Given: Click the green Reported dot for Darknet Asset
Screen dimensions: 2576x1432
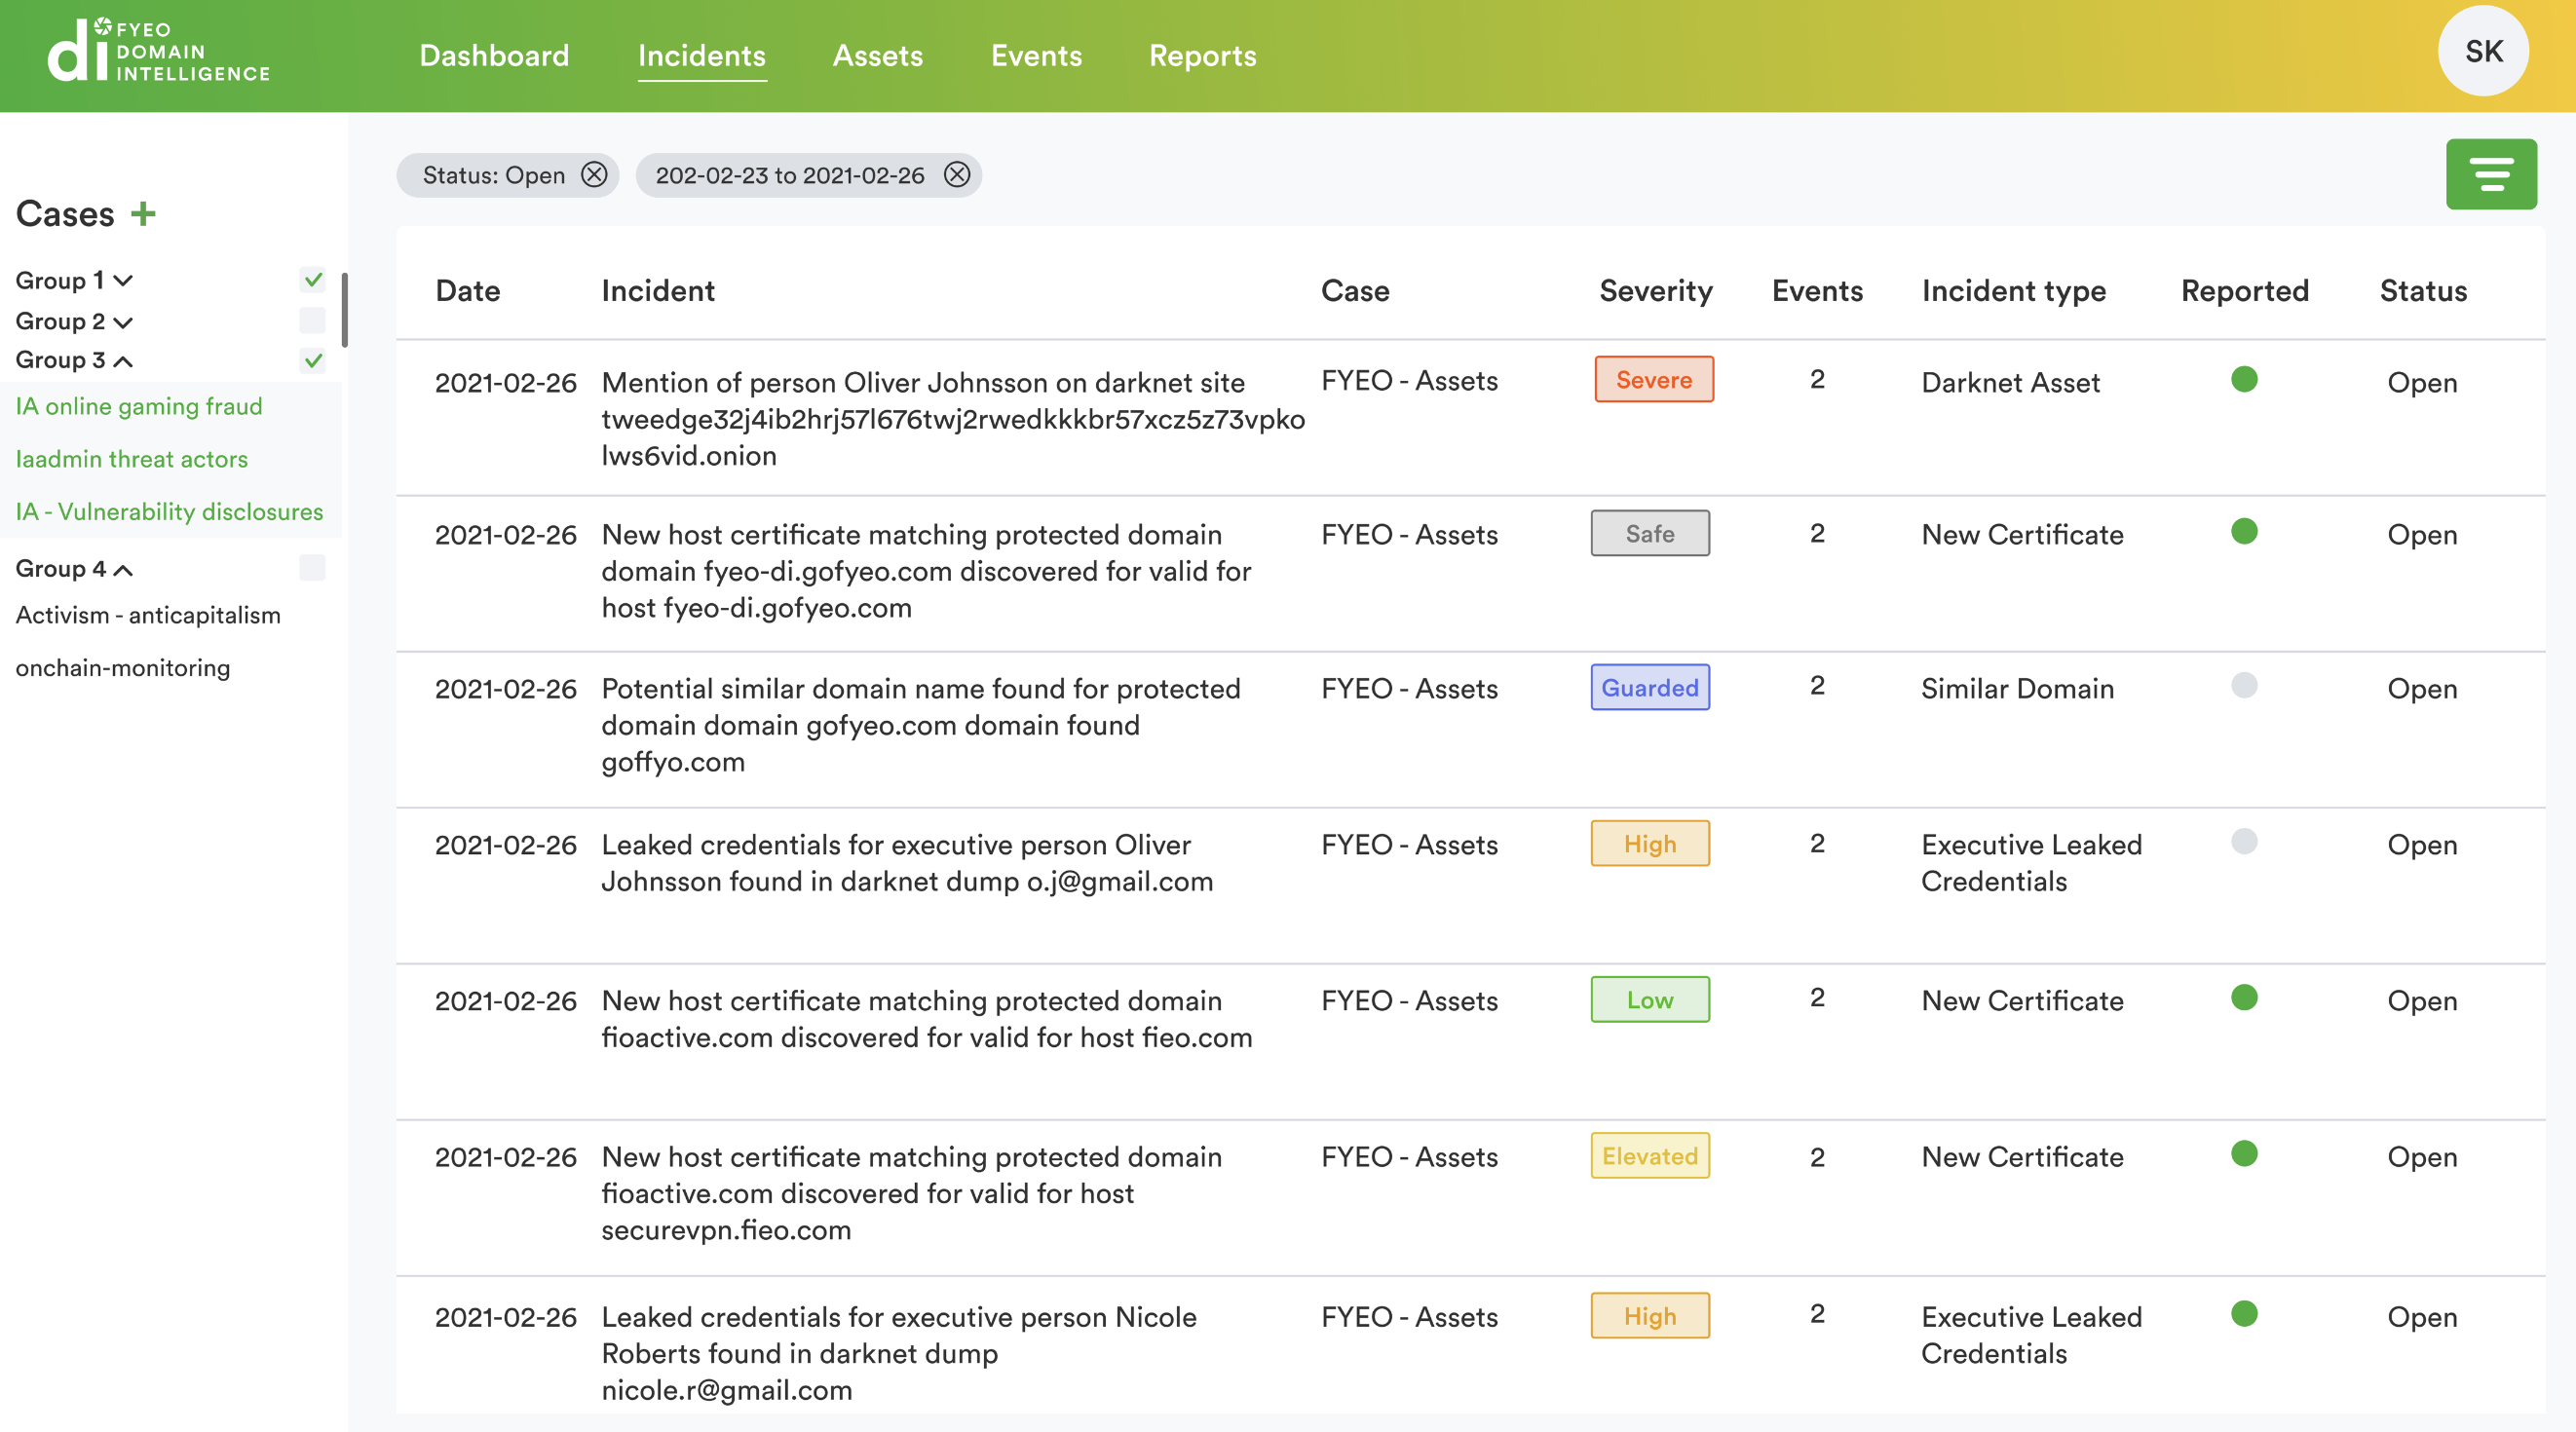Looking at the screenshot, I should click(x=2245, y=380).
